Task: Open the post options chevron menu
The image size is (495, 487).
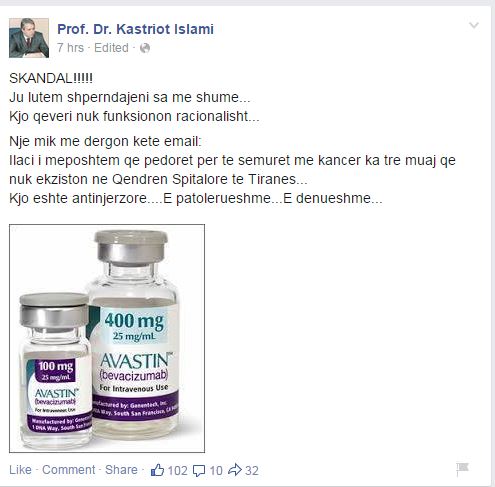Action: (474, 25)
